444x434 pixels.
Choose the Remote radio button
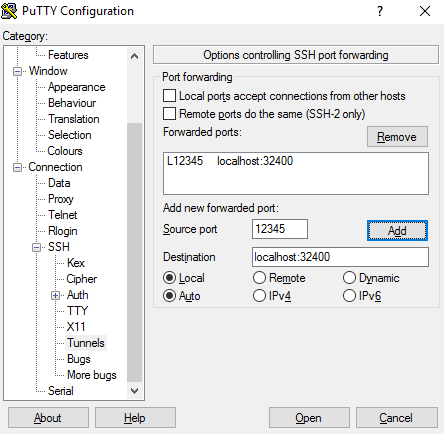point(259,278)
